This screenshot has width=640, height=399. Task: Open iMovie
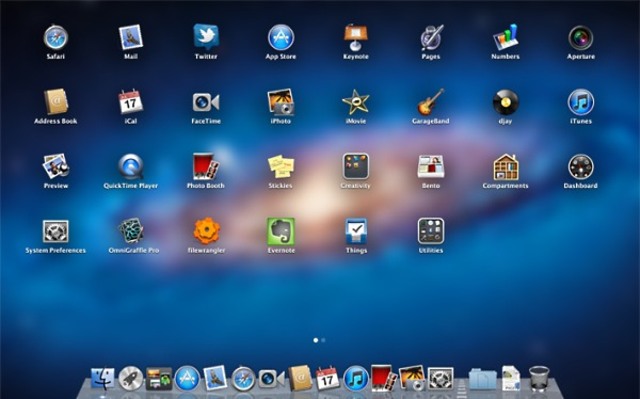point(356,102)
